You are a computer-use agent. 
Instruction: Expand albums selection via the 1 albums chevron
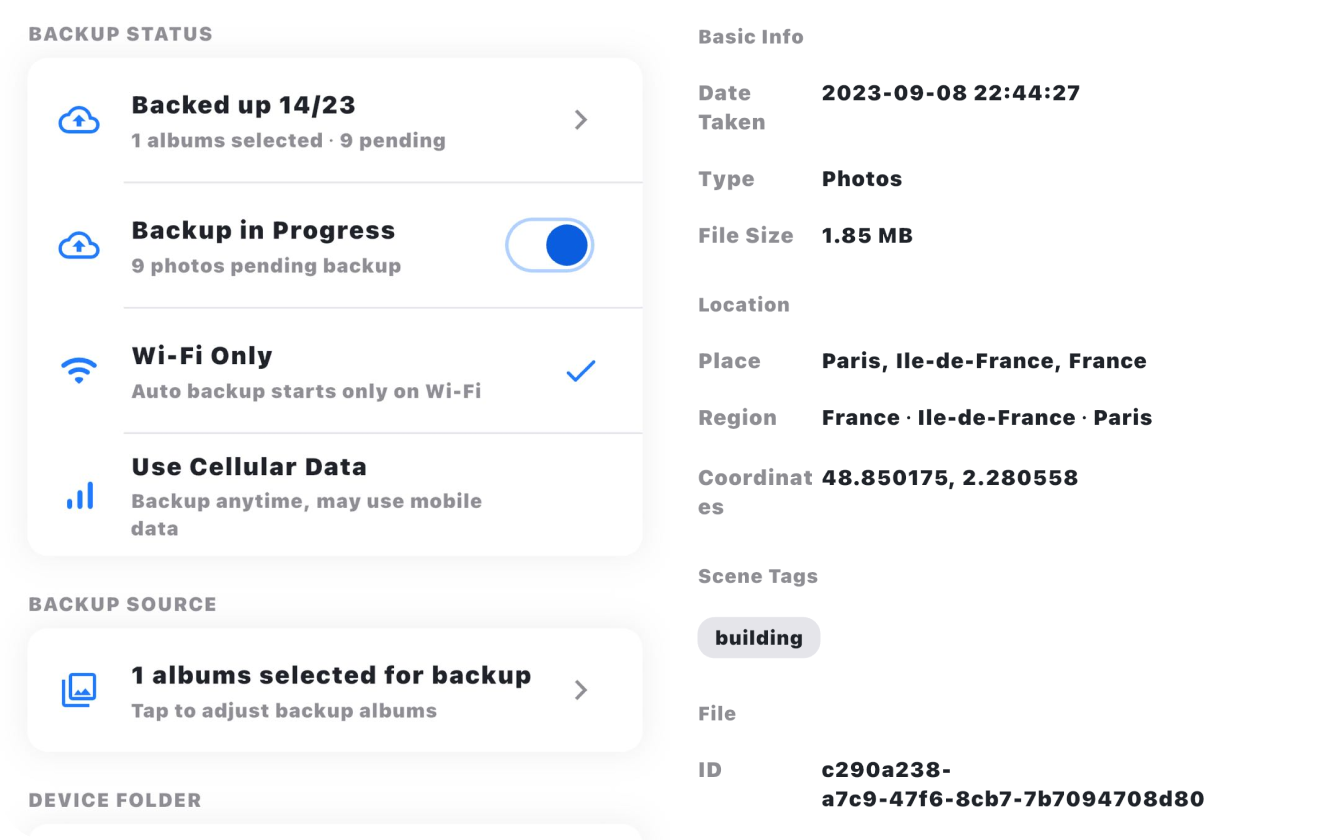pos(581,690)
